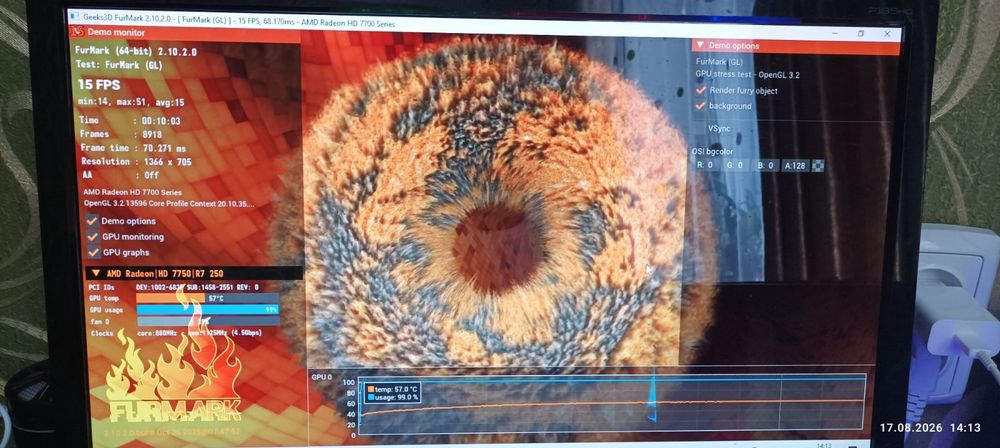Disable Render furry object checkbox

tap(701, 91)
